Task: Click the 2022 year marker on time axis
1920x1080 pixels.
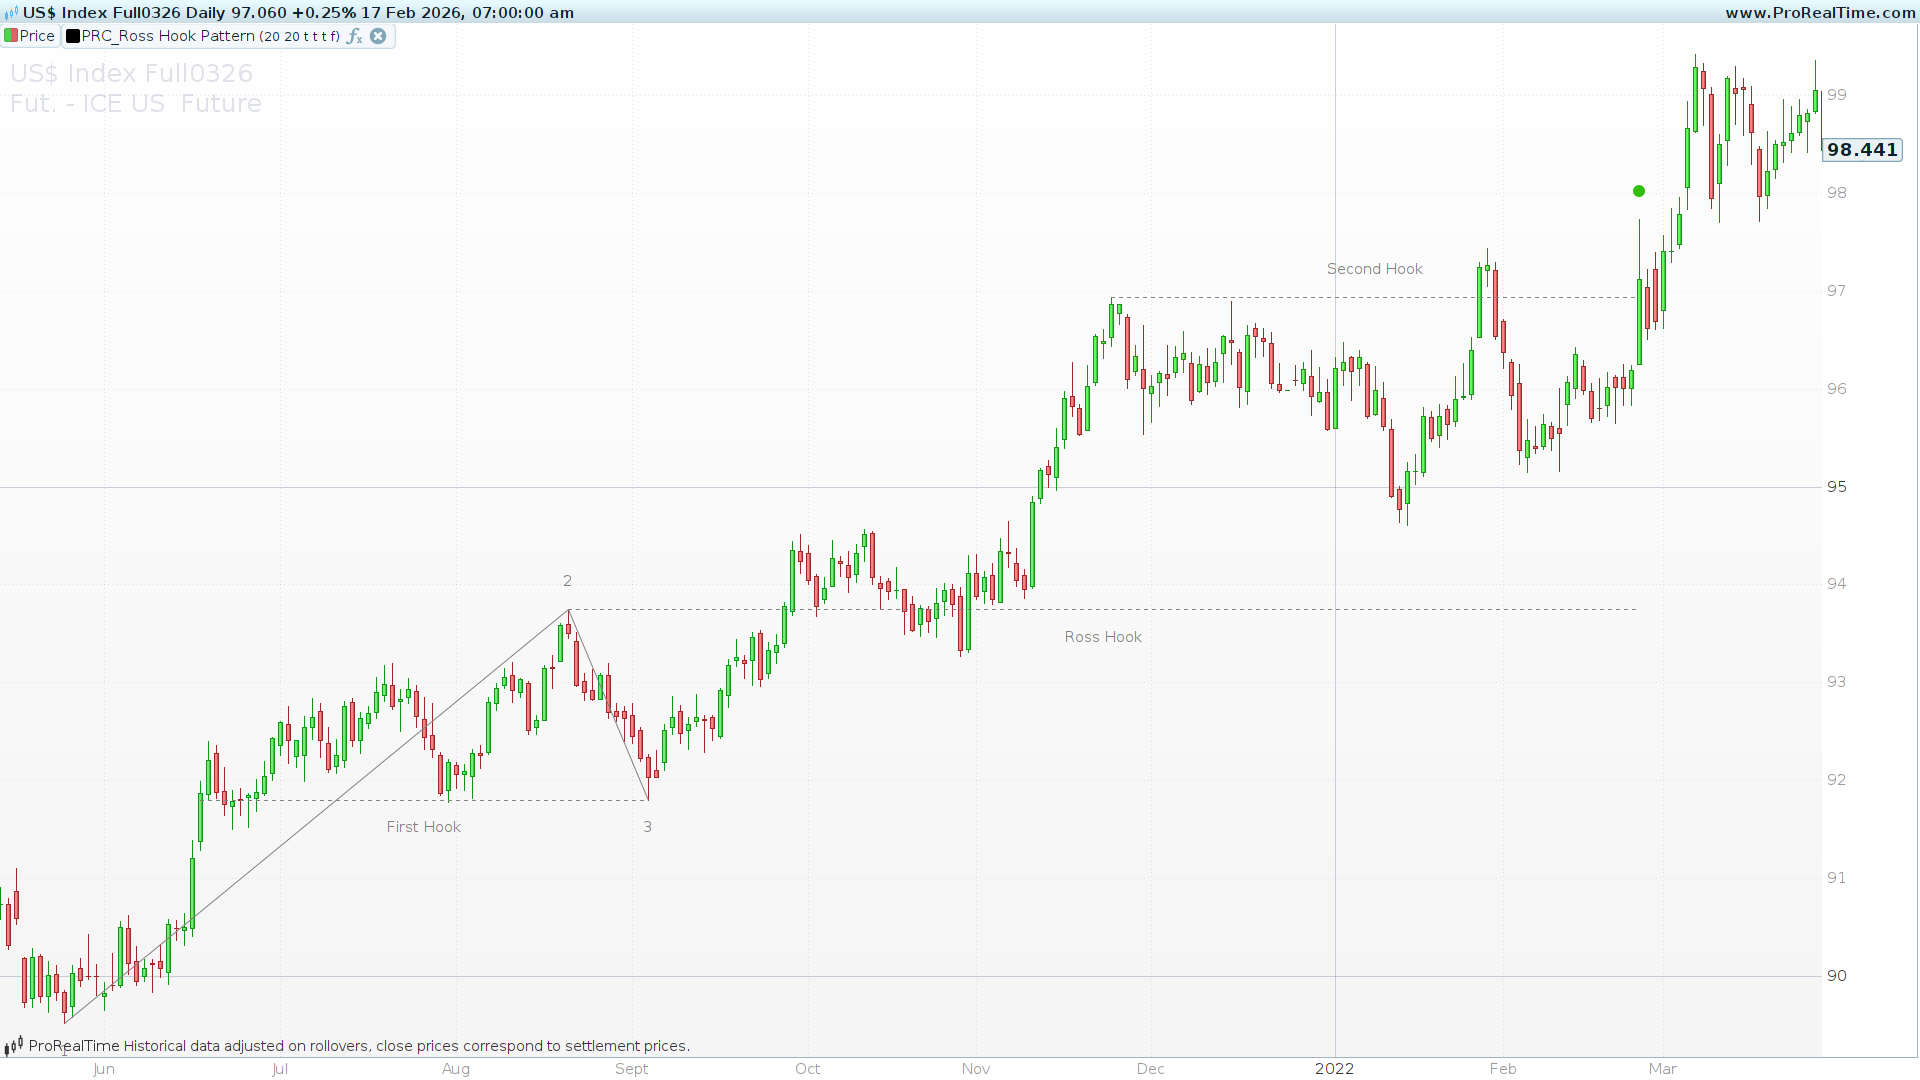Action: [x=1334, y=1069]
